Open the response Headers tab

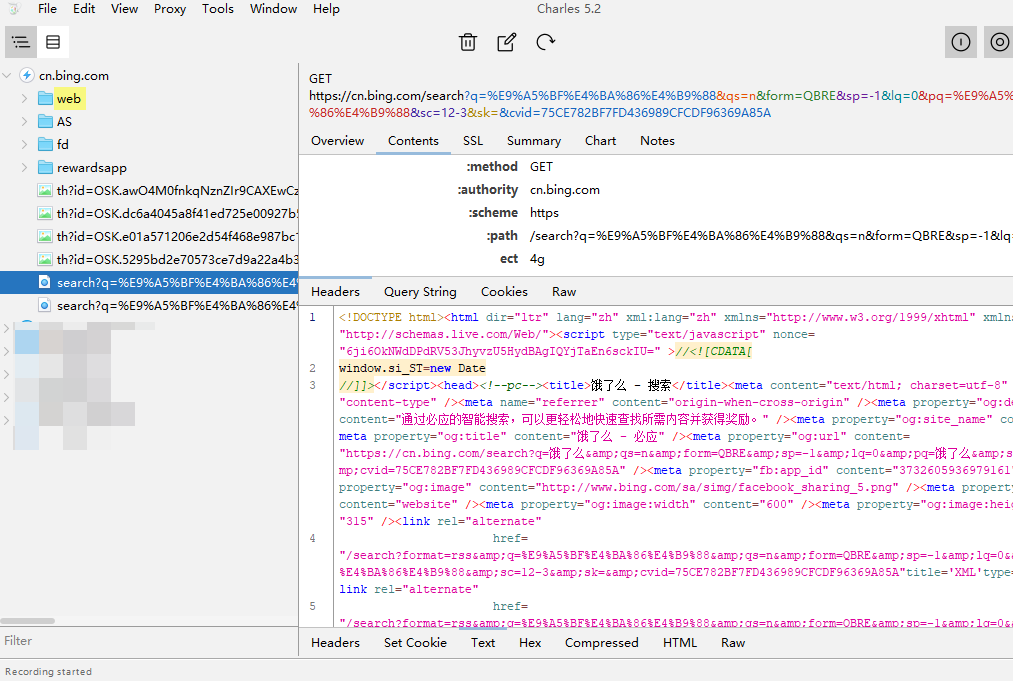pos(335,643)
